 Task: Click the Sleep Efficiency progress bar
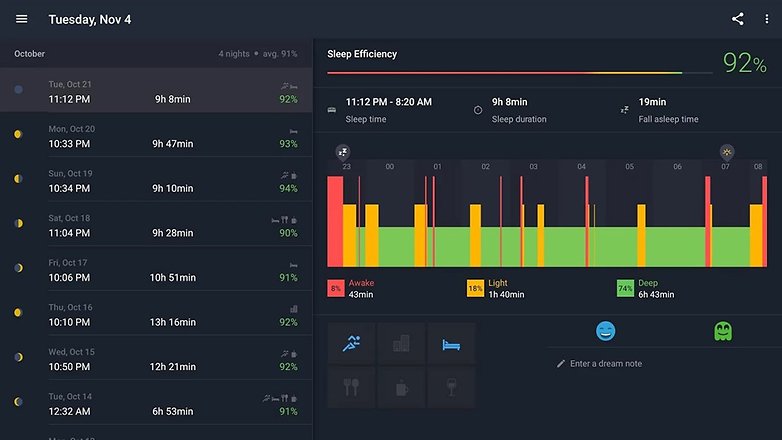click(x=520, y=73)
